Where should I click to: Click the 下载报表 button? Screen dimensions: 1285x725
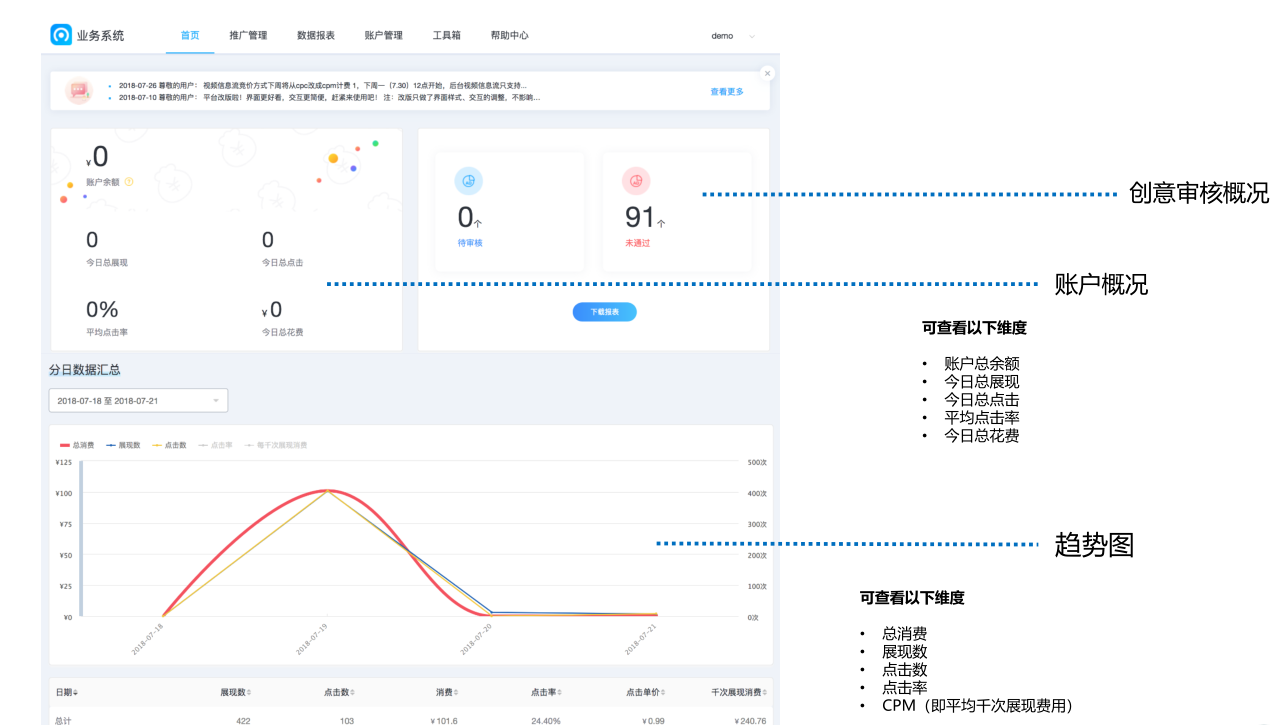[605, 312]
